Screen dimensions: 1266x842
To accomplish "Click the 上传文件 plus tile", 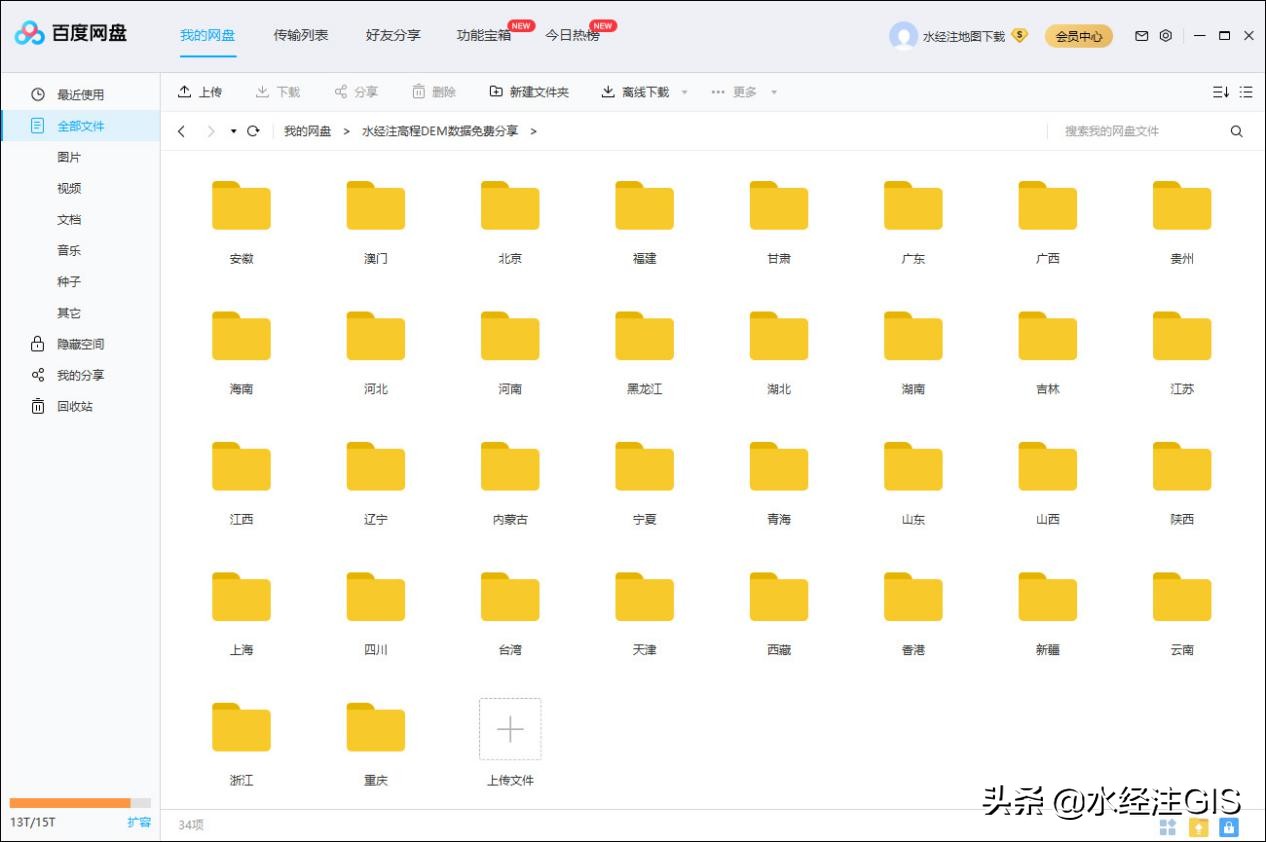I will 510,729.
